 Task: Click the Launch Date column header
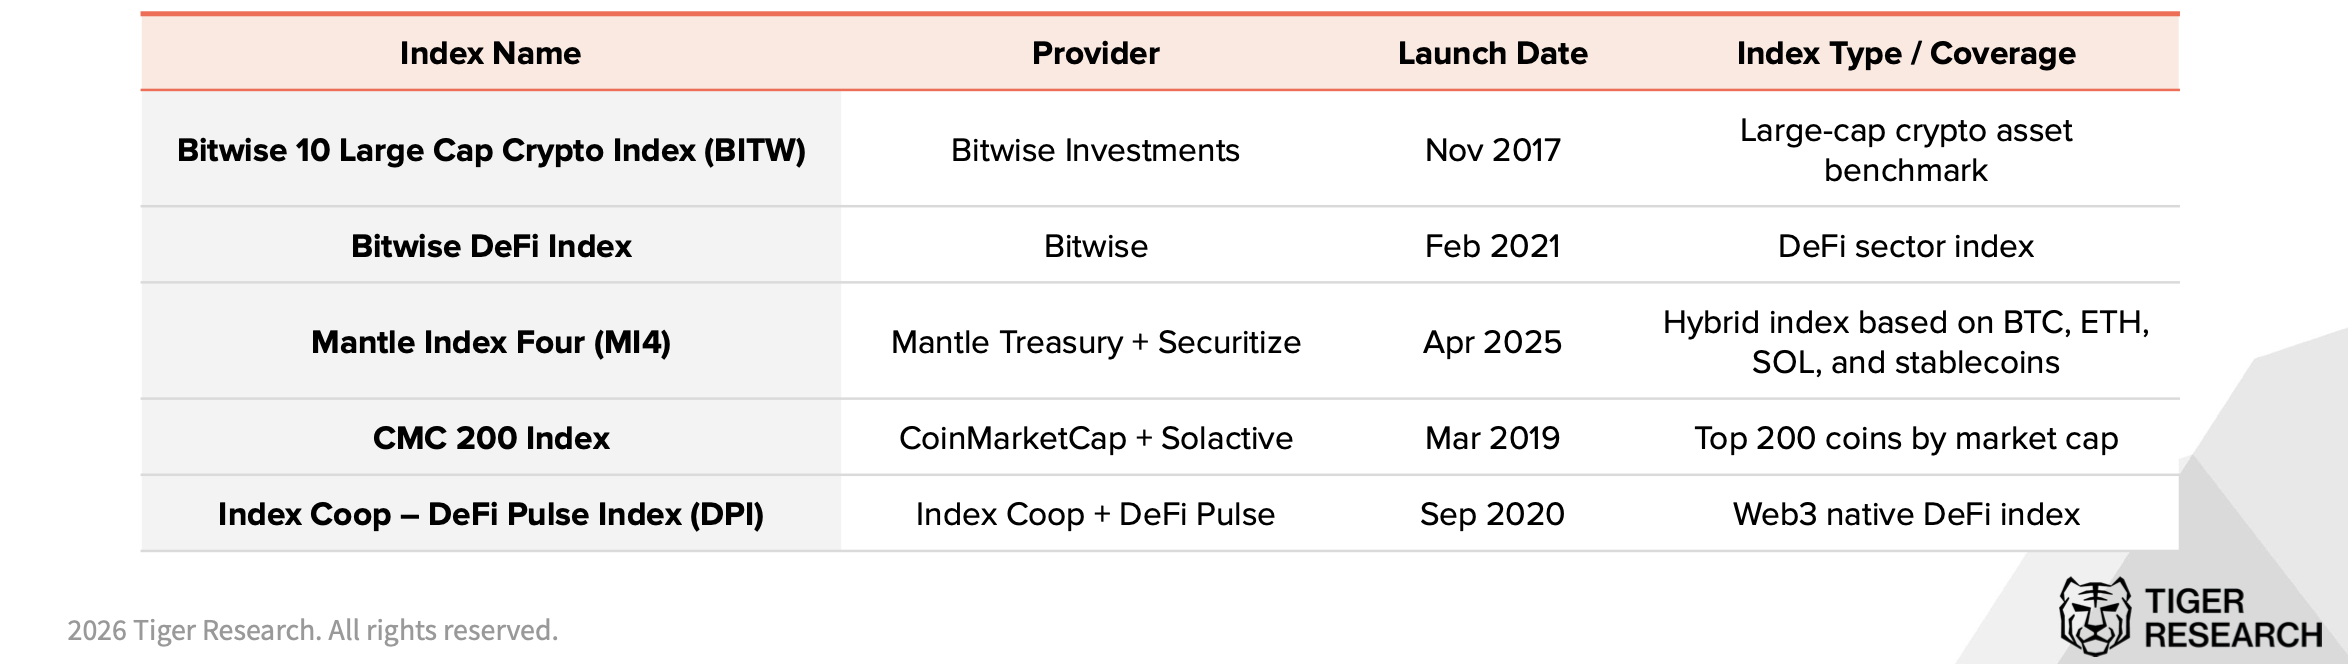point(1492,53)
